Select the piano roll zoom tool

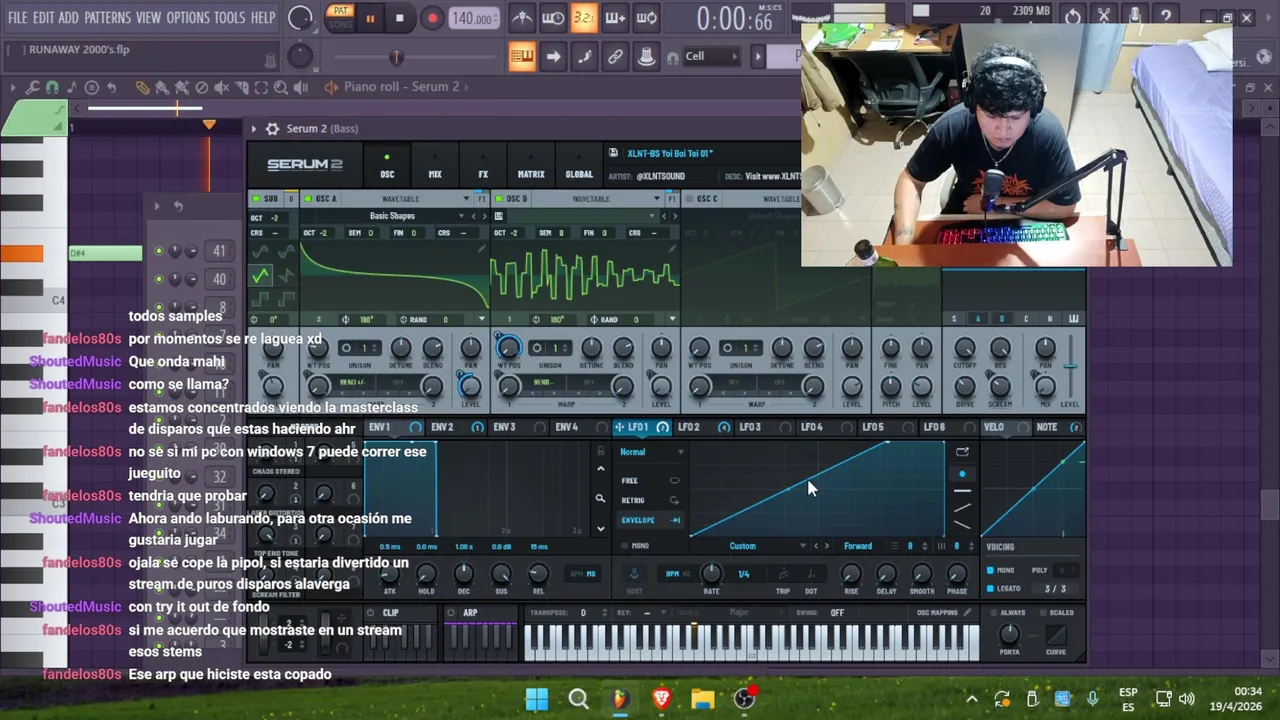[281, 87]
